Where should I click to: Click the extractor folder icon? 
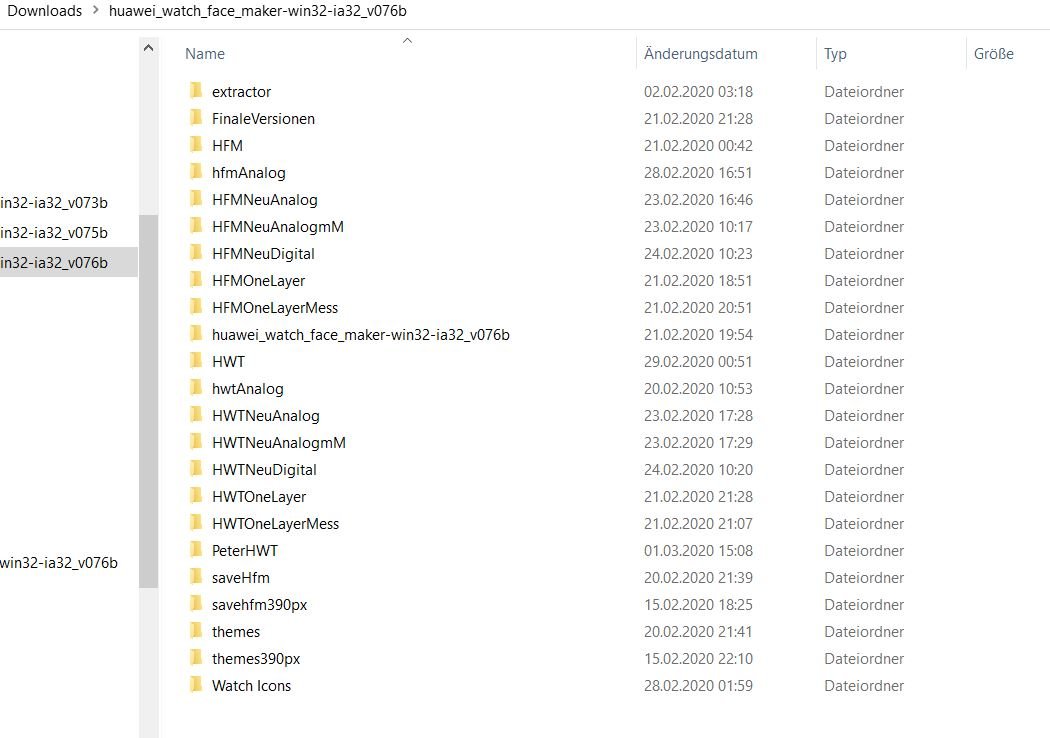196,90
